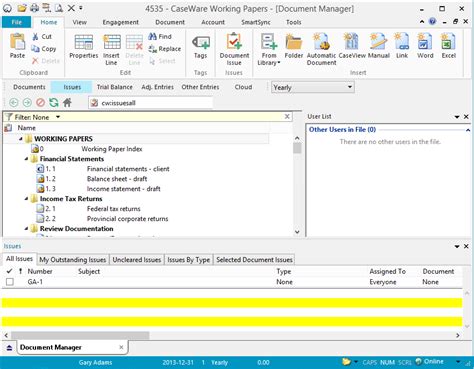Click the Trial Balance button
Viewport: 474px width, 369px height.
[x=114, y=87]
